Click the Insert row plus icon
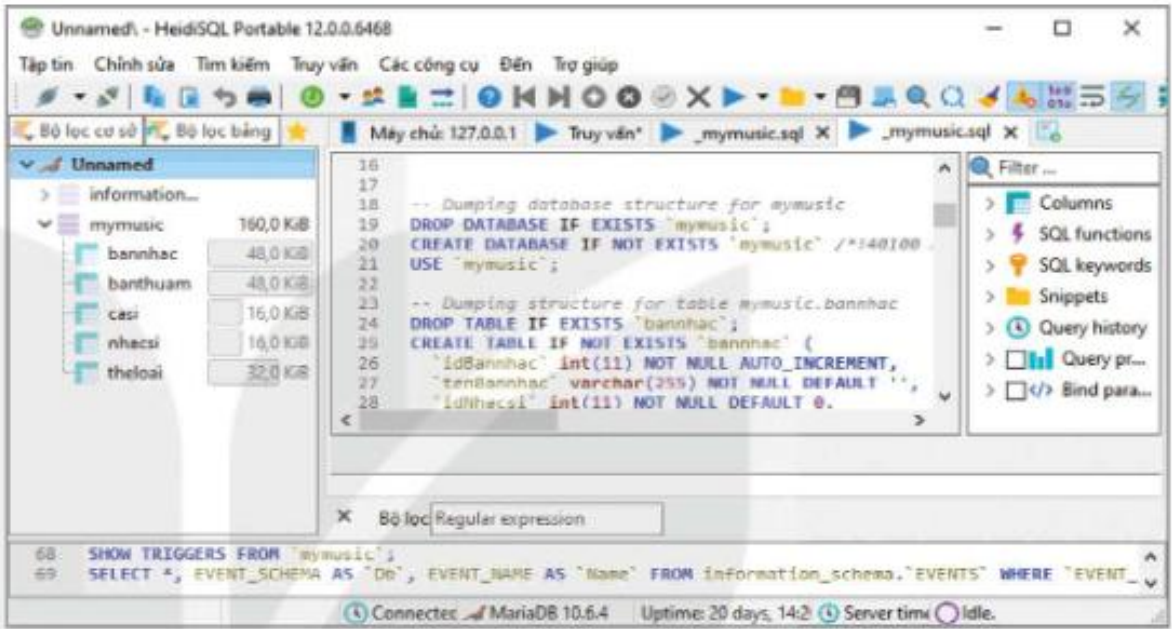Viewport: 1172px width, 629px height. point(593,97)
